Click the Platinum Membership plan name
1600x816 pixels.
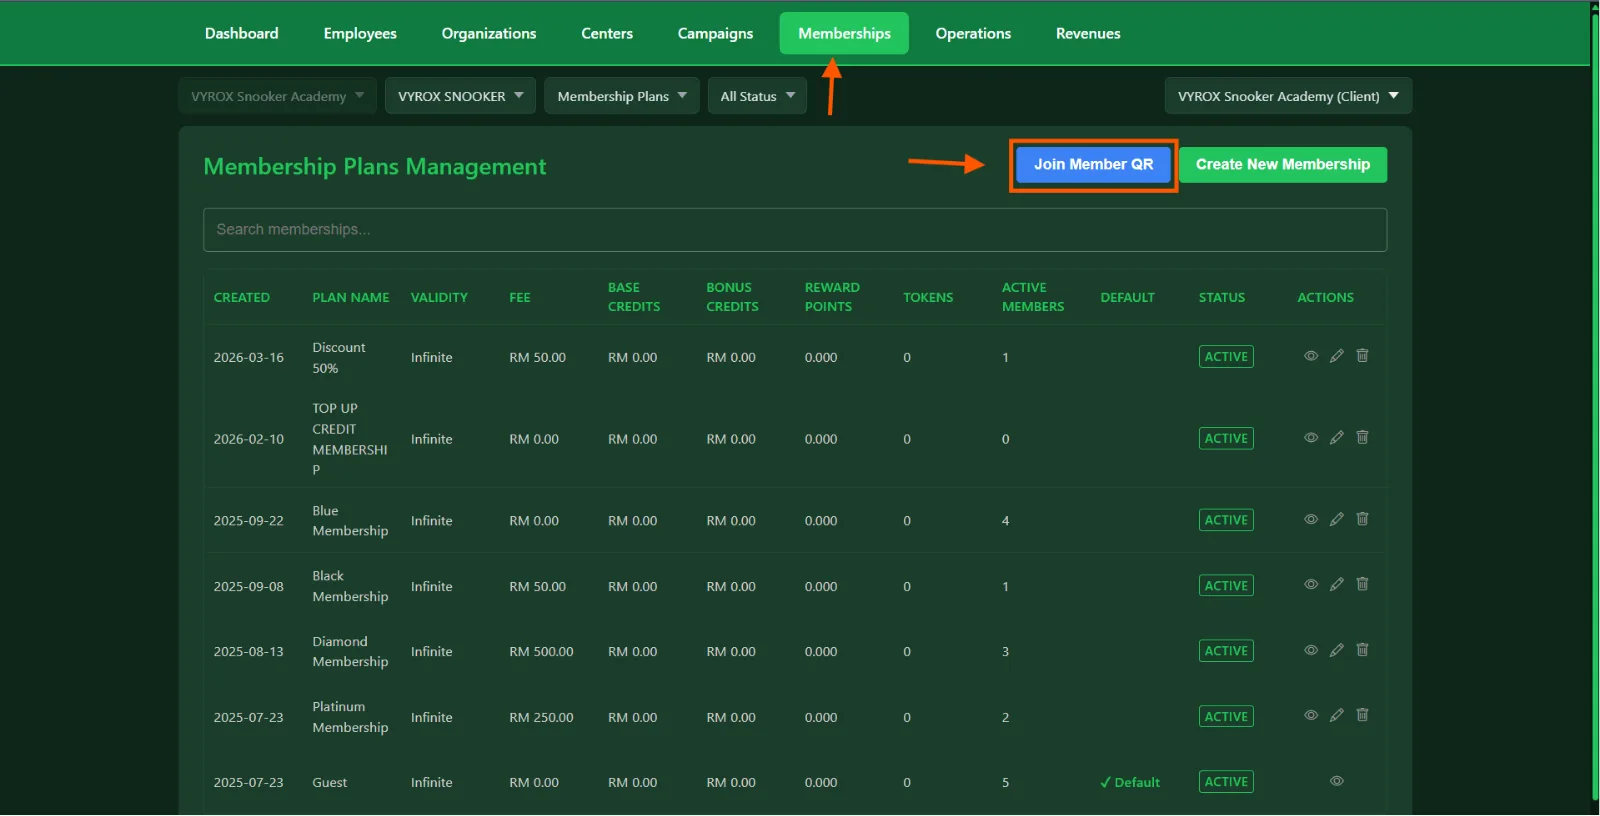point(350,717)
